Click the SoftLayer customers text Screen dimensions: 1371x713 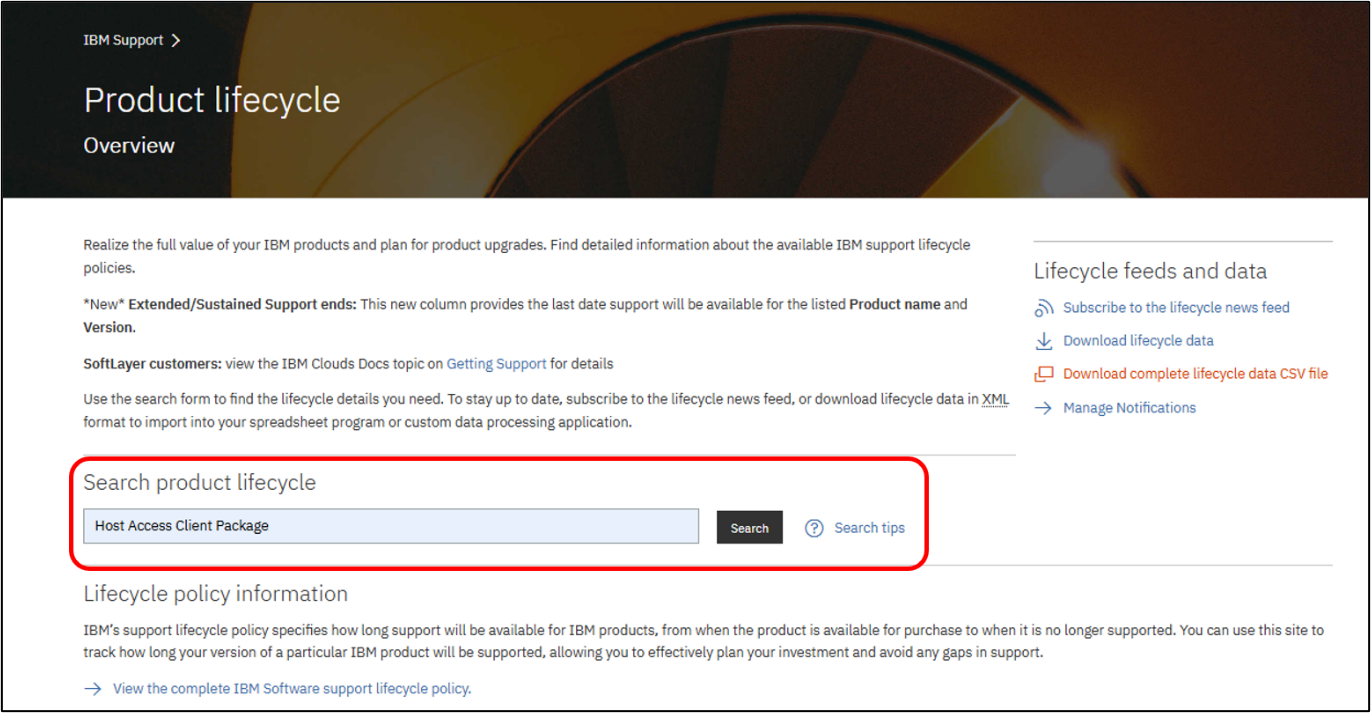click(152, 364)
